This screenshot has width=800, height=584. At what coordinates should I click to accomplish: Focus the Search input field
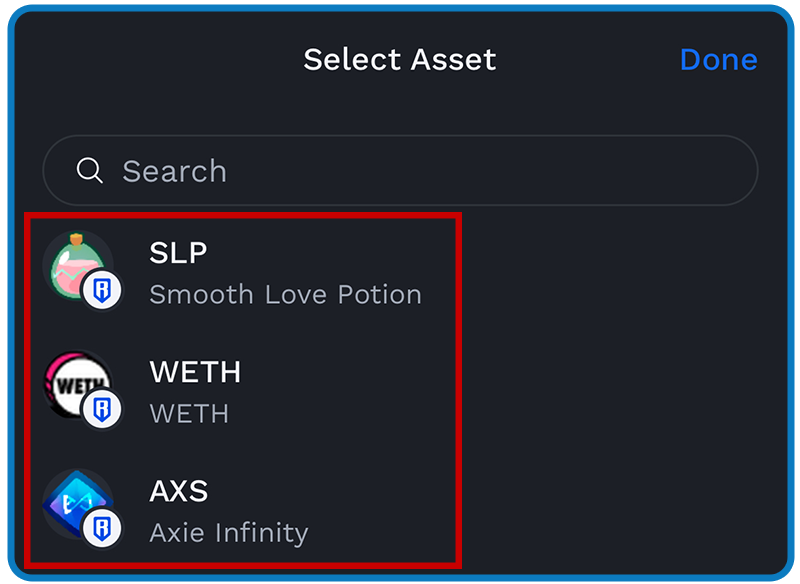[x=400, y=170]
